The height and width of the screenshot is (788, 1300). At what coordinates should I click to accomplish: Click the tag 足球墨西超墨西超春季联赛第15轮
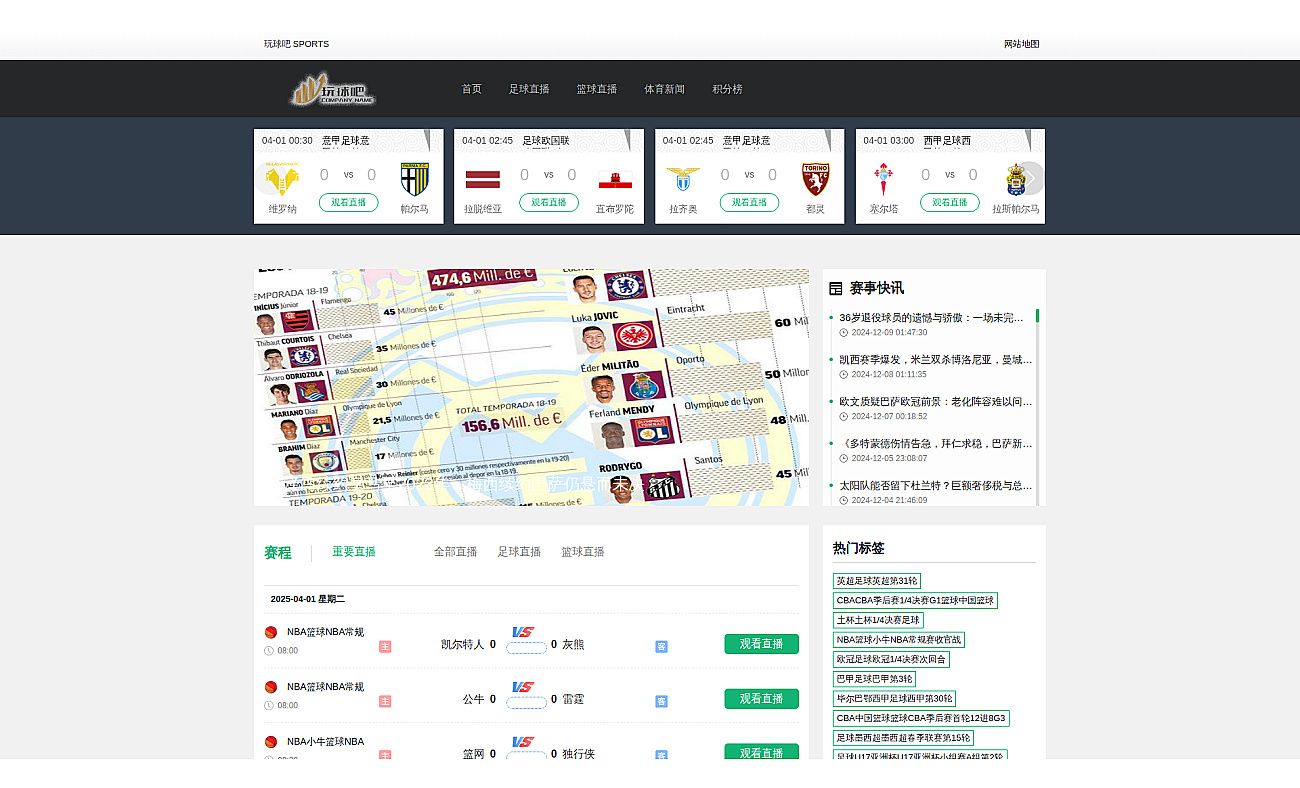903,738
